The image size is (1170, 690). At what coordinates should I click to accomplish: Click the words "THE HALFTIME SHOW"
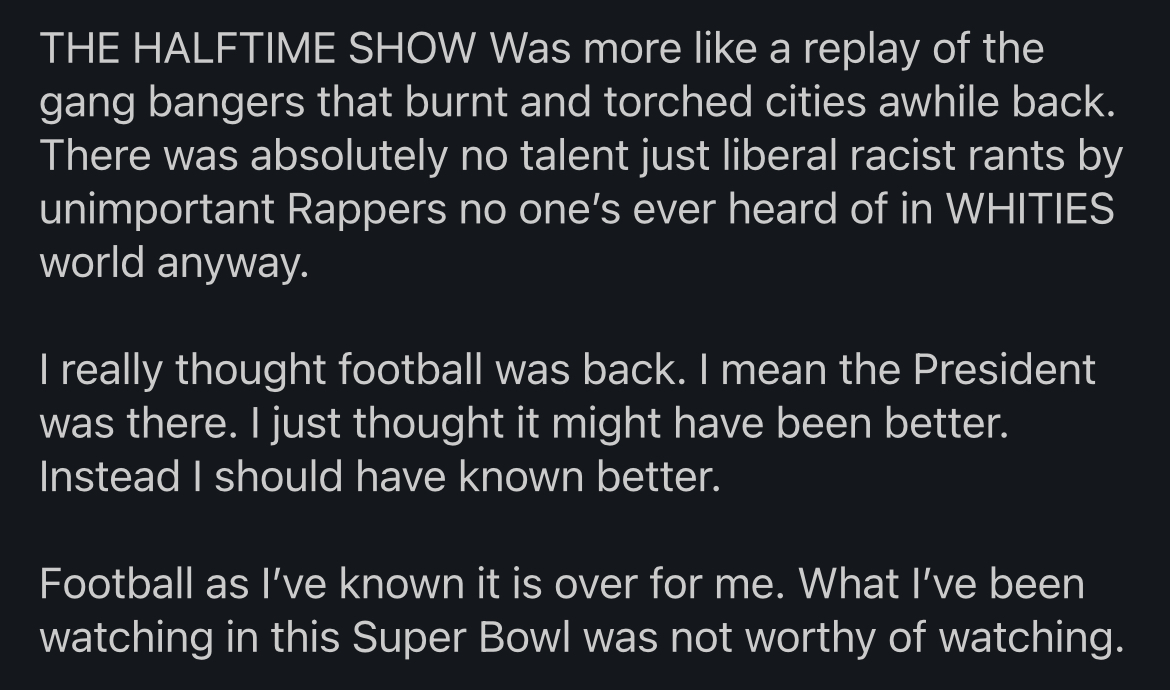[257, 49]
